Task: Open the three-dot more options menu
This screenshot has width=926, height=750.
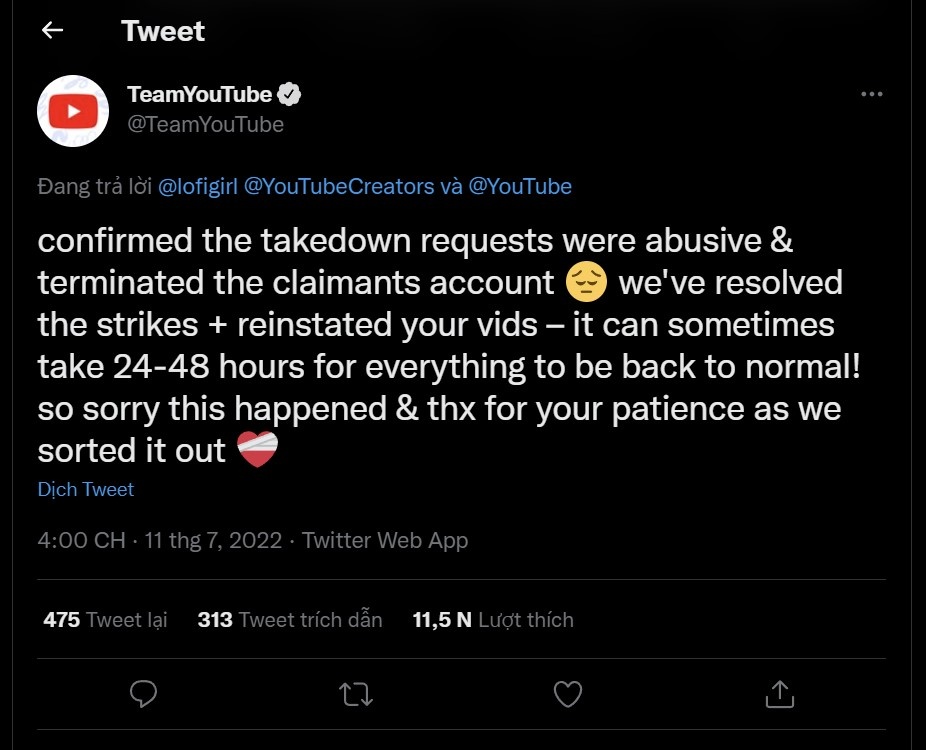Action: pyautogui.click(x=872, y=94)
